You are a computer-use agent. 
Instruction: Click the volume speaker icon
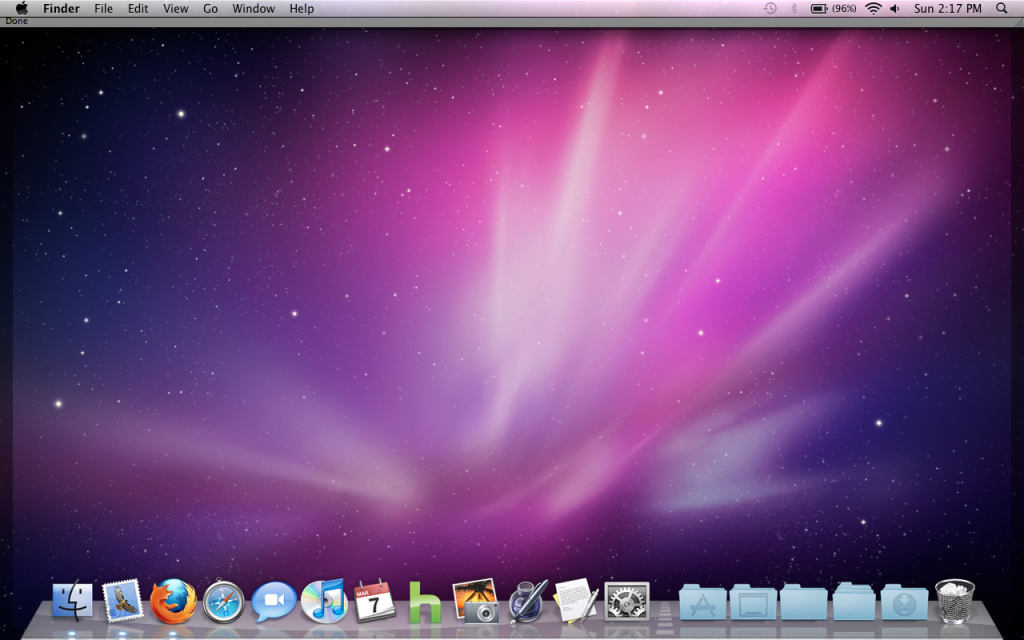point(895,8)
